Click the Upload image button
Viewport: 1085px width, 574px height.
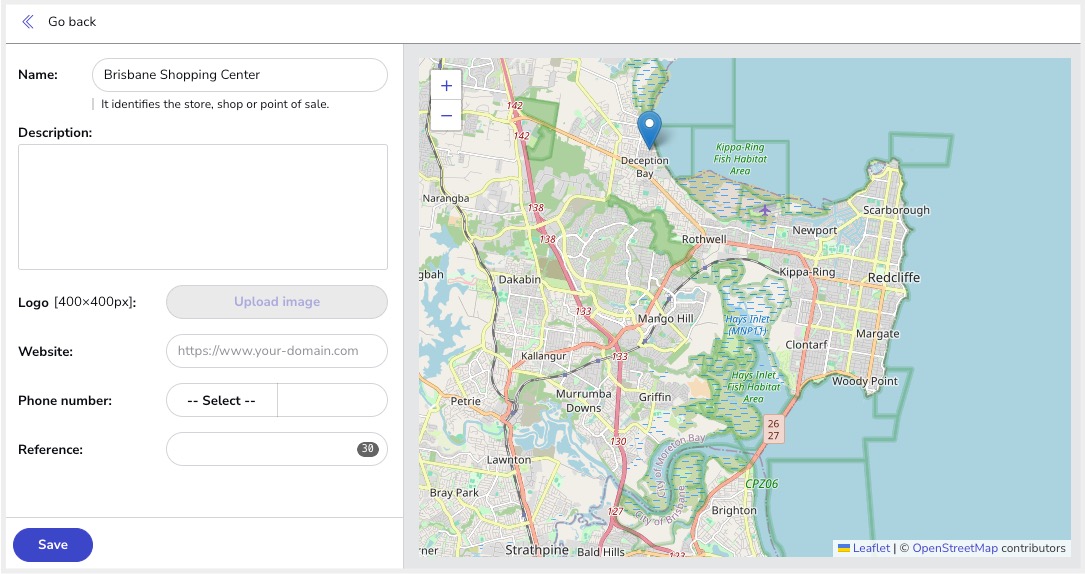[x=277, y=302]
